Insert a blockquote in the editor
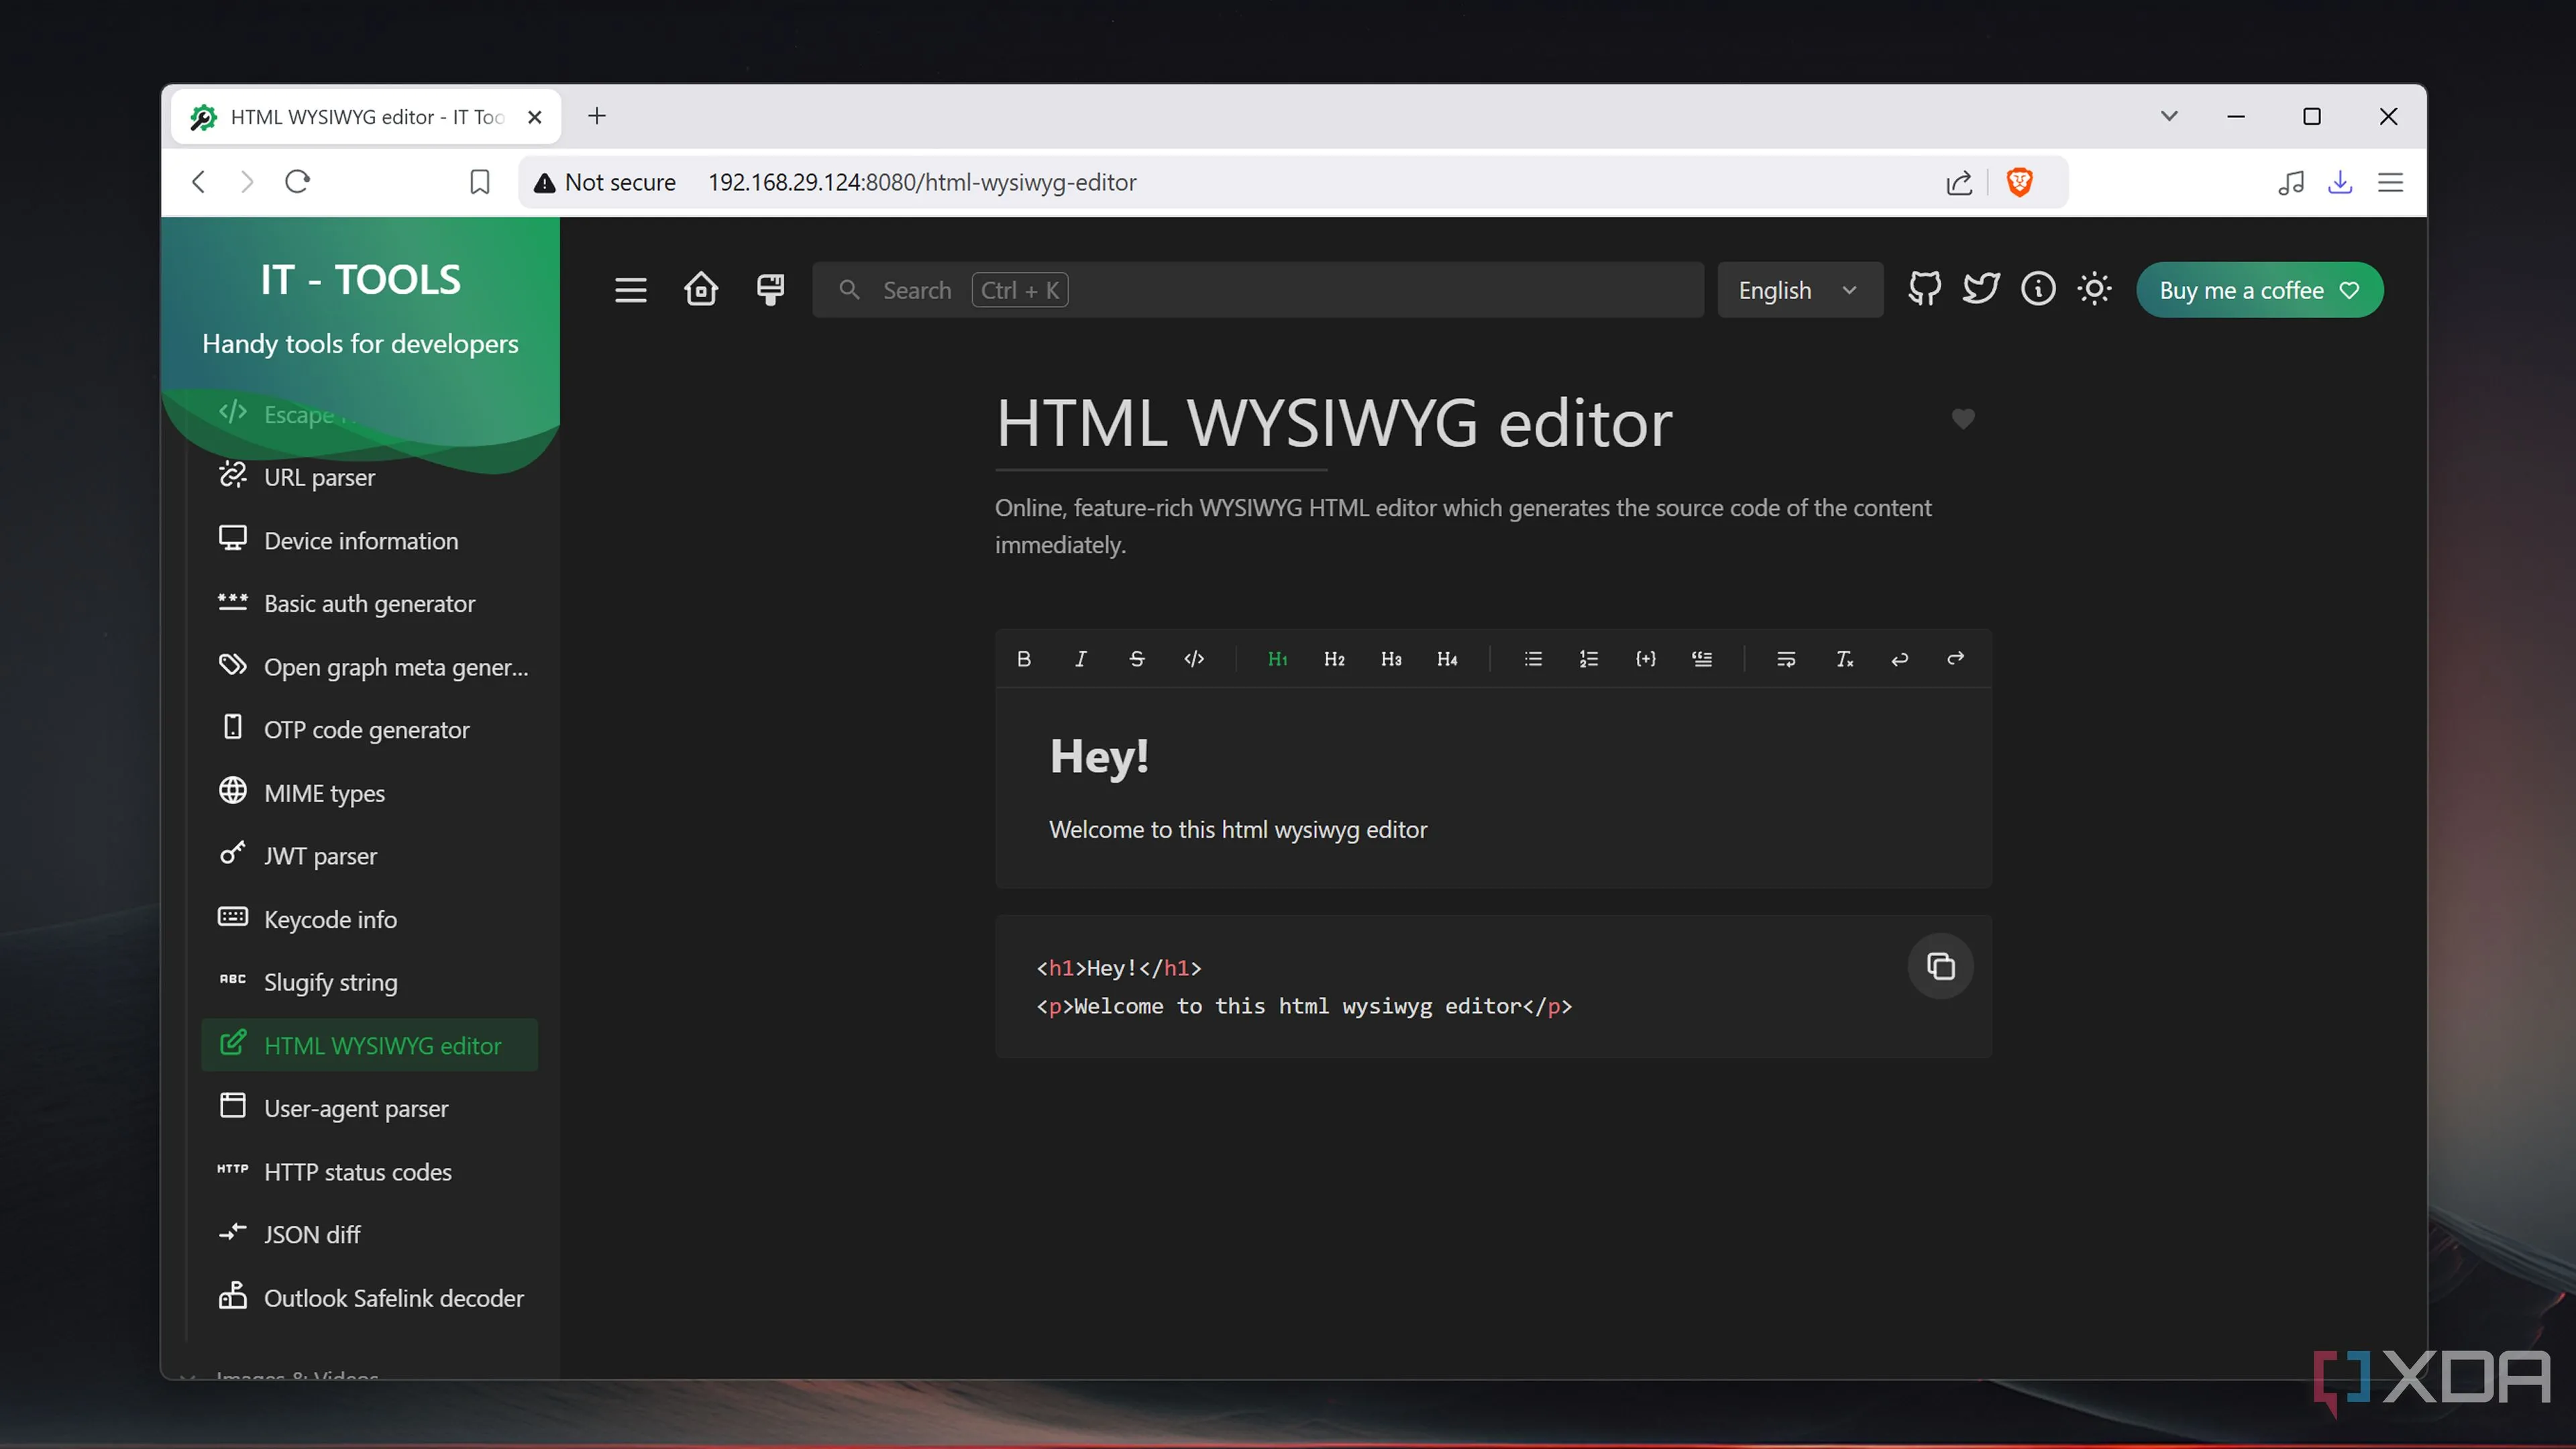This screenshot has width=2576, height=1449. pyautogui.click(x=1701, y=659)
